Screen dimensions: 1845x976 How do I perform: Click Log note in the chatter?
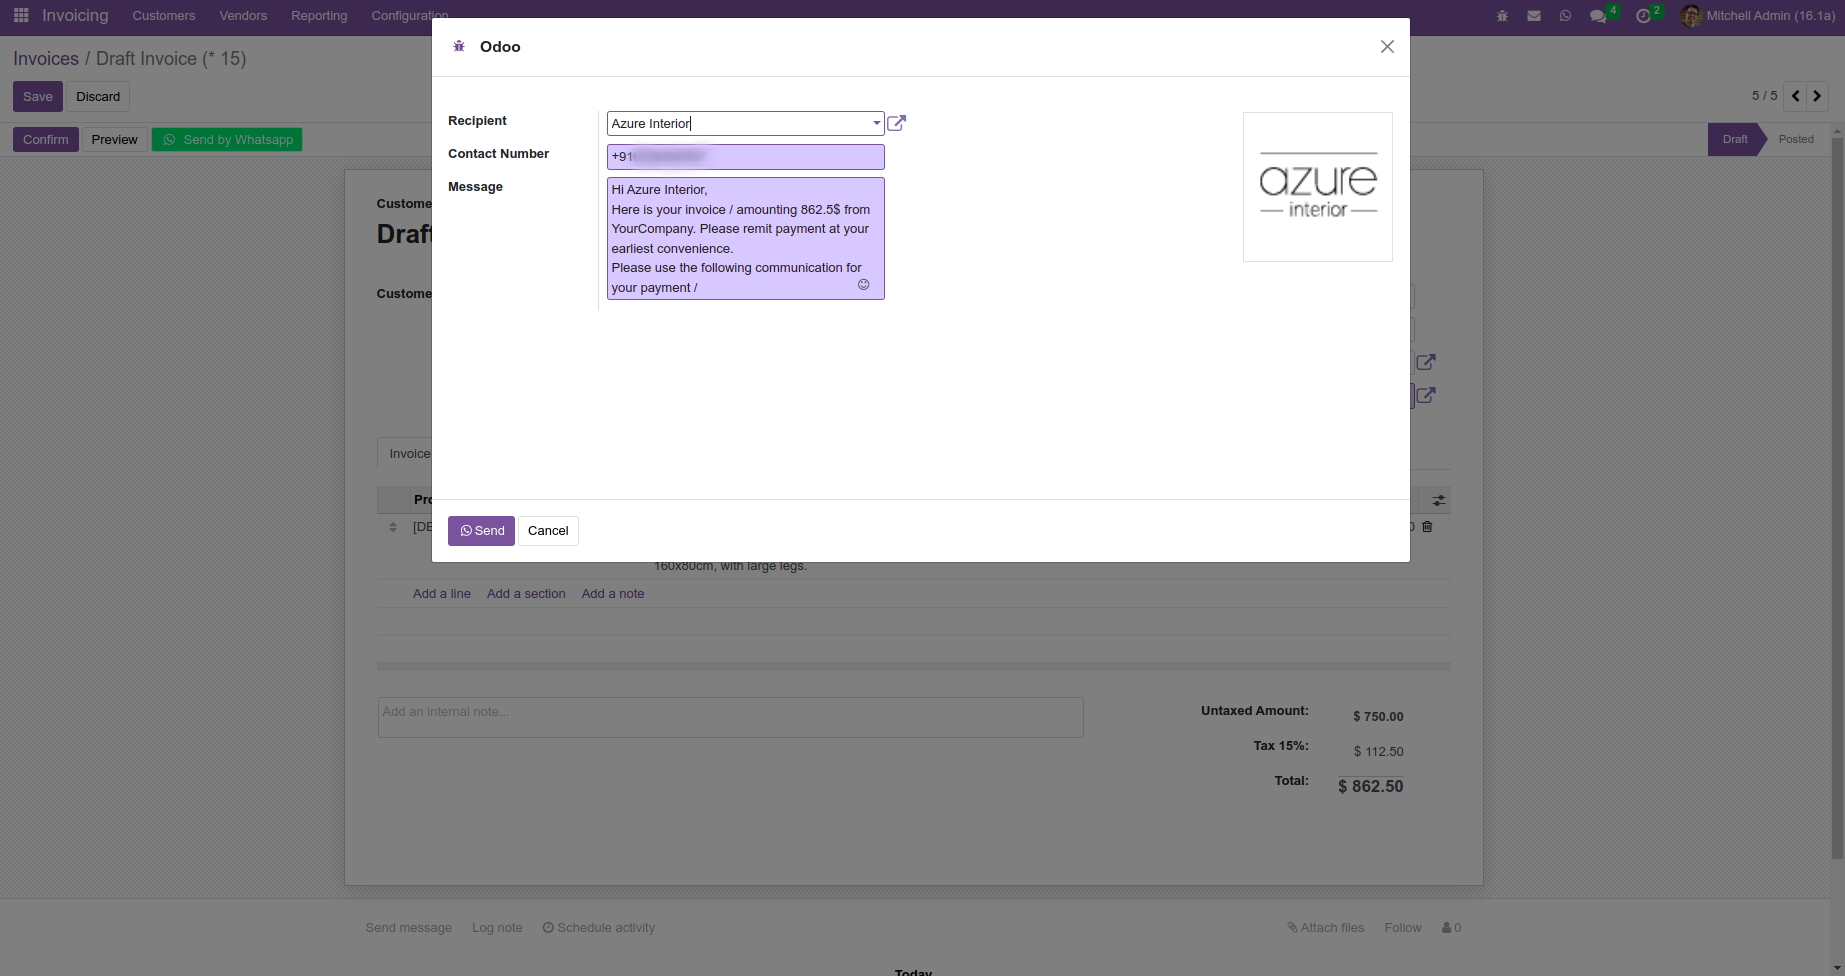[497, 928]
